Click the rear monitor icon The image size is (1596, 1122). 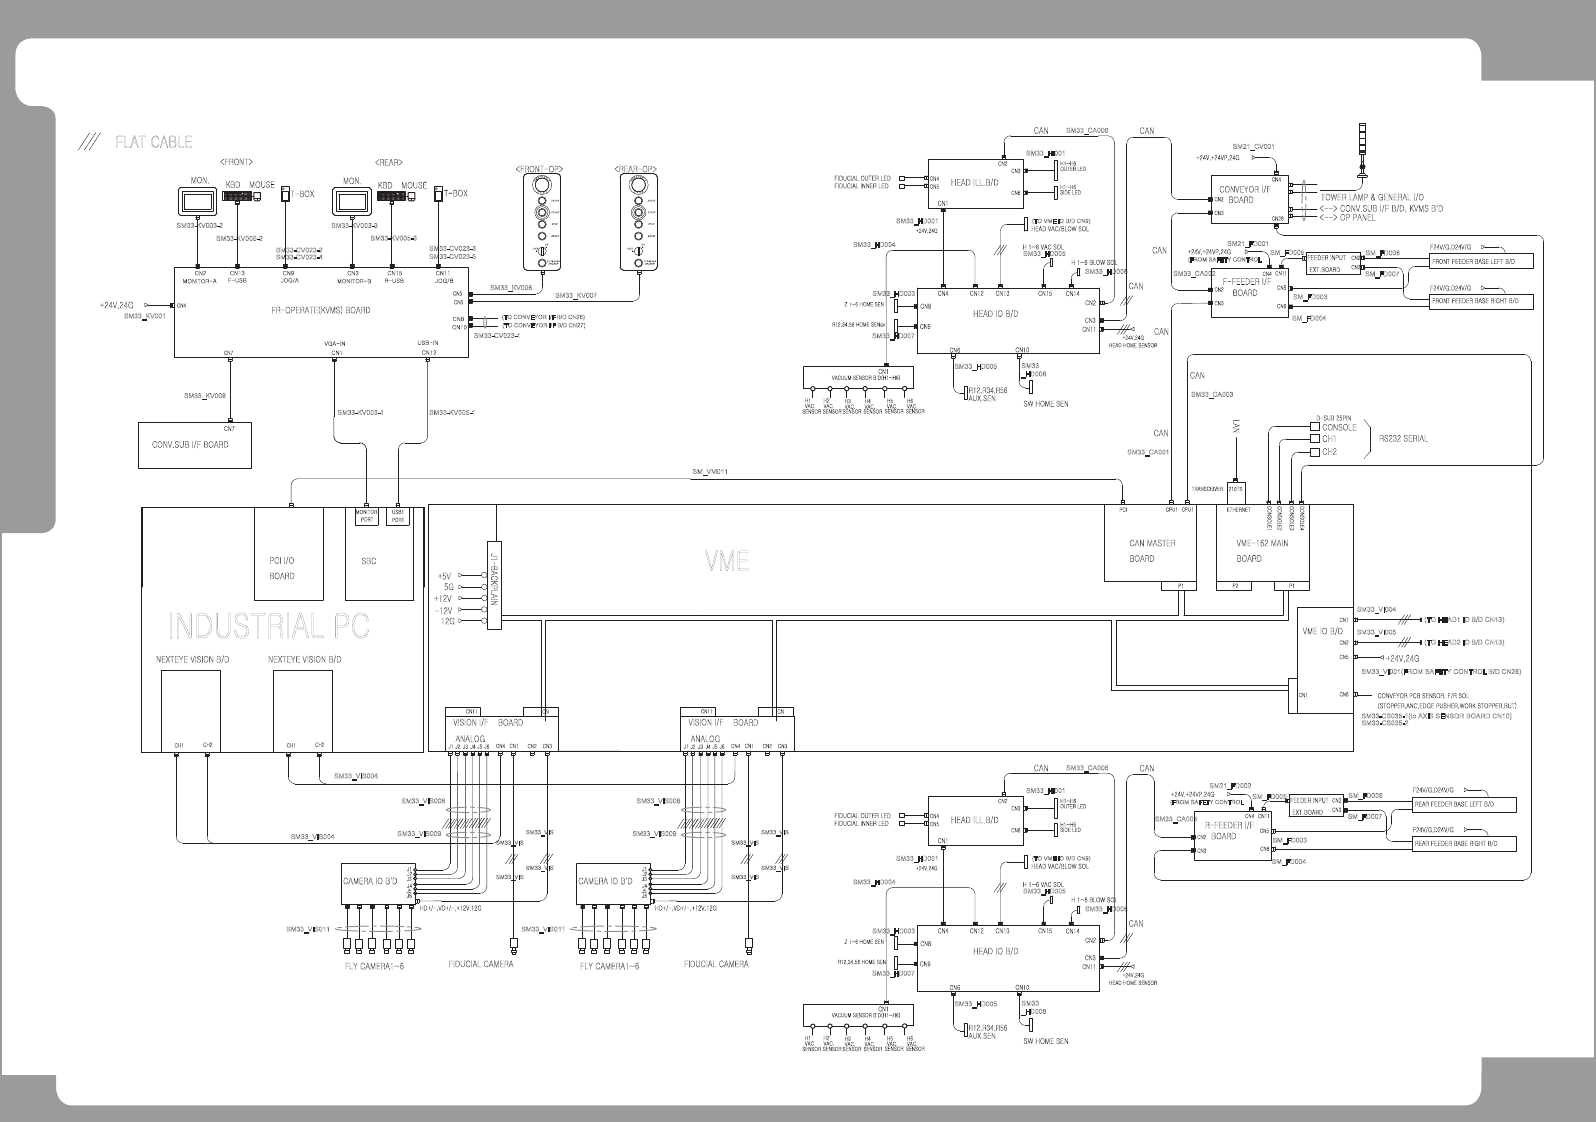pyautogui.click(x=352, y=201)
